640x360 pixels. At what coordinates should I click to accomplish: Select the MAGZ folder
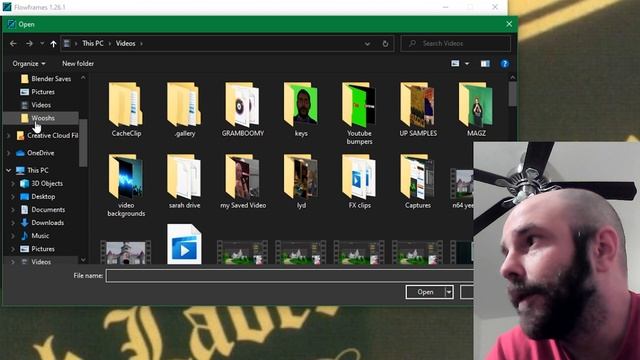[476, 109]
